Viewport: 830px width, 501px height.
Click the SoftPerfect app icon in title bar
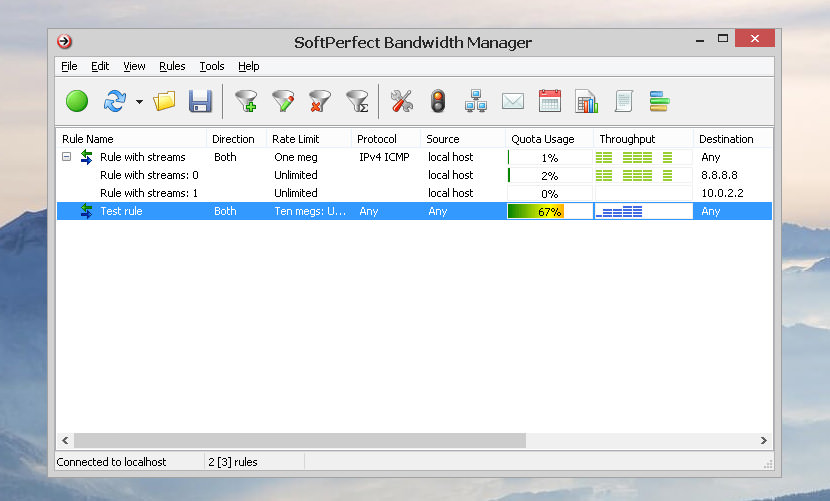tap(65, 41)
